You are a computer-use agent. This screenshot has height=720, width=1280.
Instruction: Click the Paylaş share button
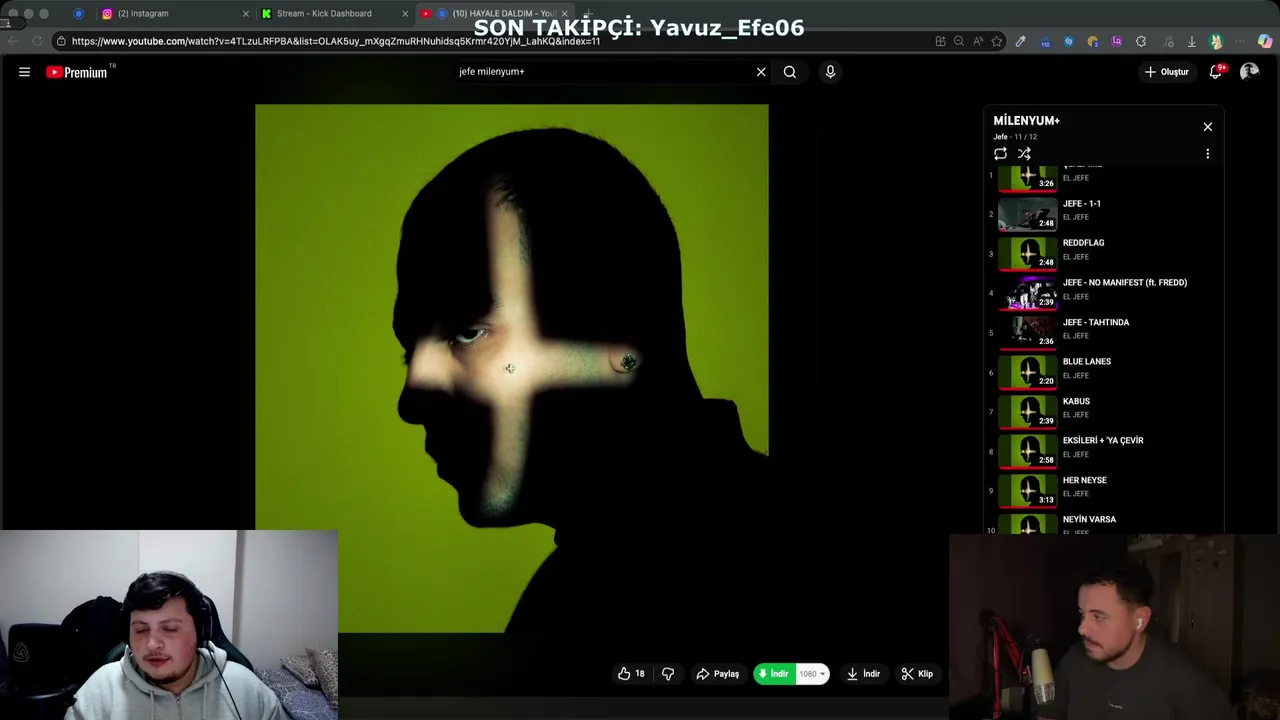pyautogui.click(x=718, y=674)
